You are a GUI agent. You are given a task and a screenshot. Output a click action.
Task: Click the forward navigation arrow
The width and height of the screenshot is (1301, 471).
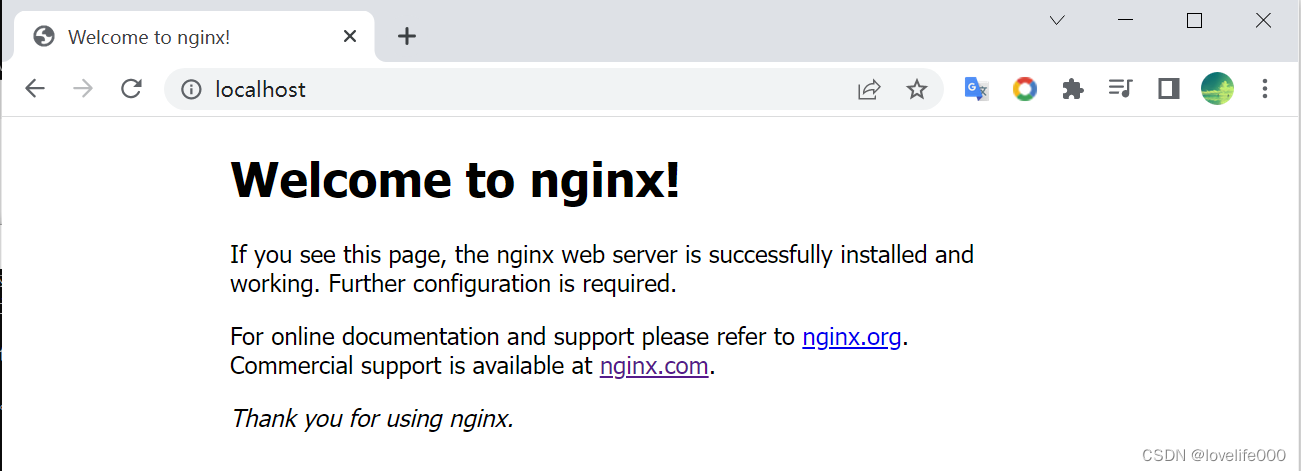[83, 89]
